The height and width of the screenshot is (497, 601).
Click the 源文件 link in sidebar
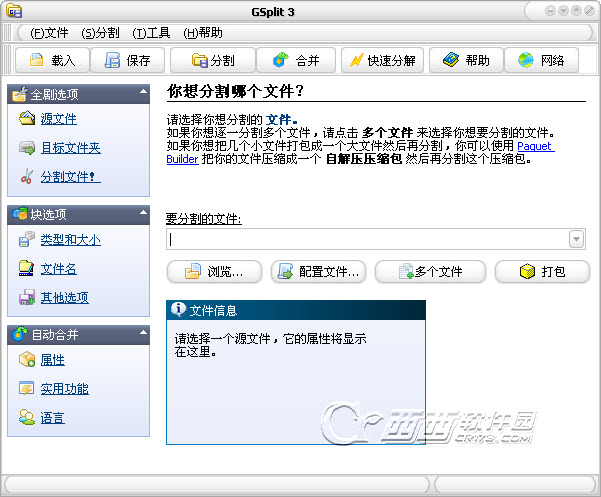tap(59, 119)
